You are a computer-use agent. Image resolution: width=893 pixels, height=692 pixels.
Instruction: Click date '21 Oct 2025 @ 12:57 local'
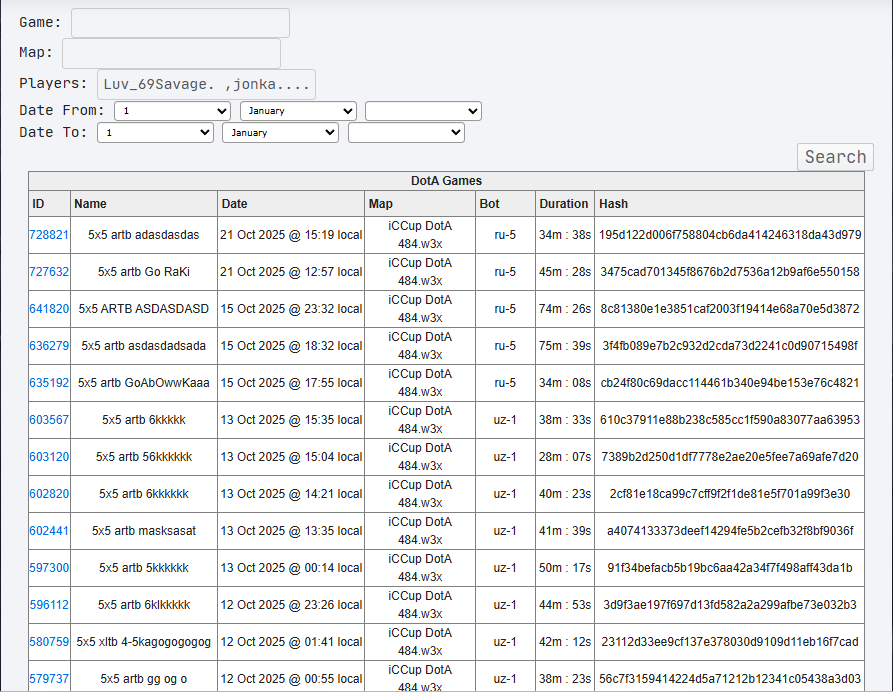[291, 272]
